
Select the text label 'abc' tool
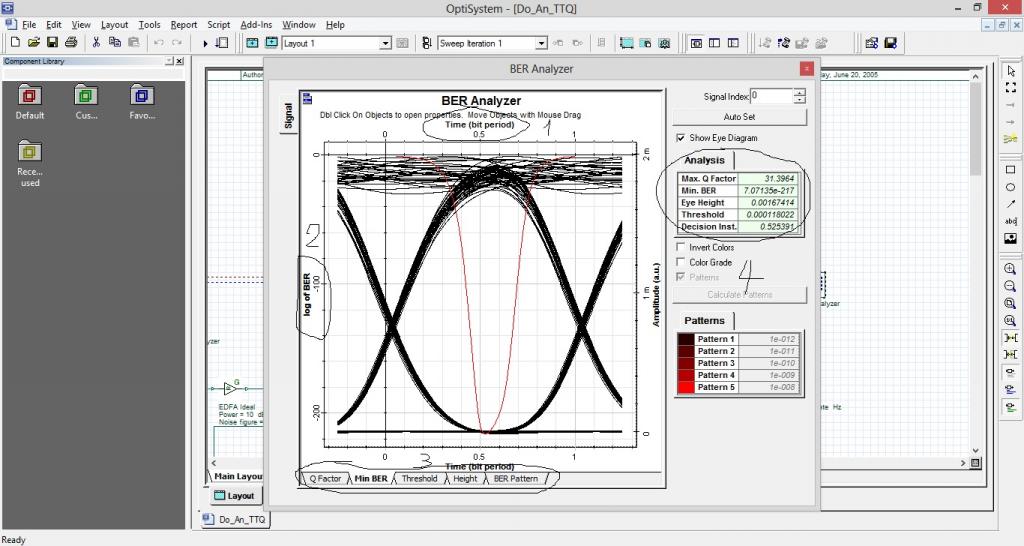point(1010,221)
